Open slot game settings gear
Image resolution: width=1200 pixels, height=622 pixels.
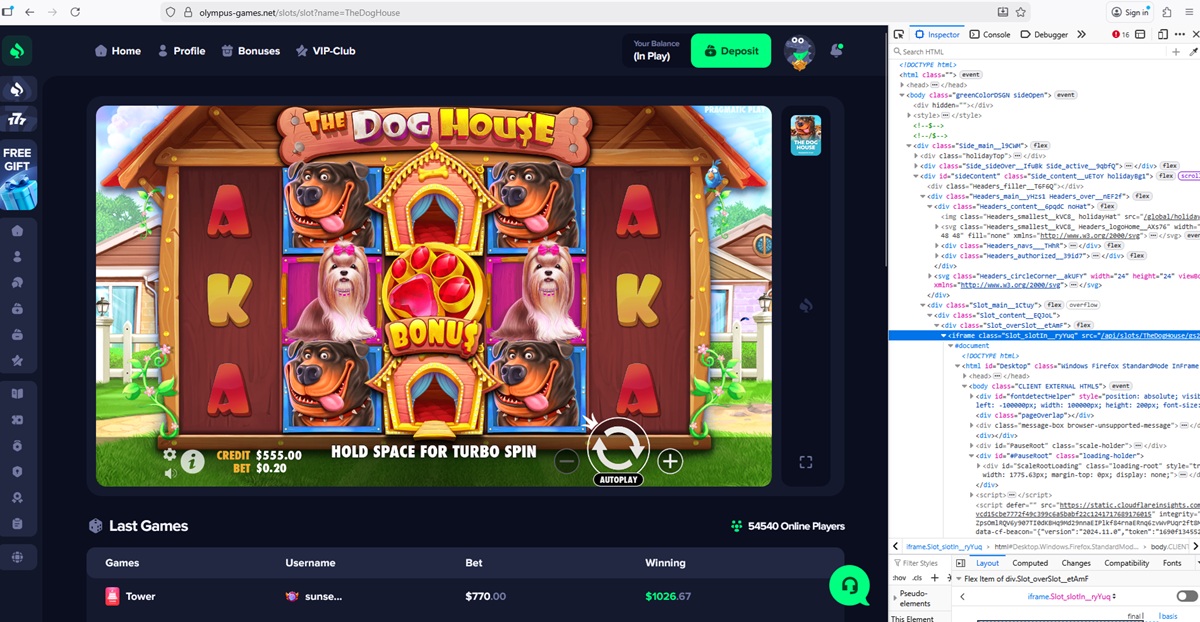(x=170, y=454)
